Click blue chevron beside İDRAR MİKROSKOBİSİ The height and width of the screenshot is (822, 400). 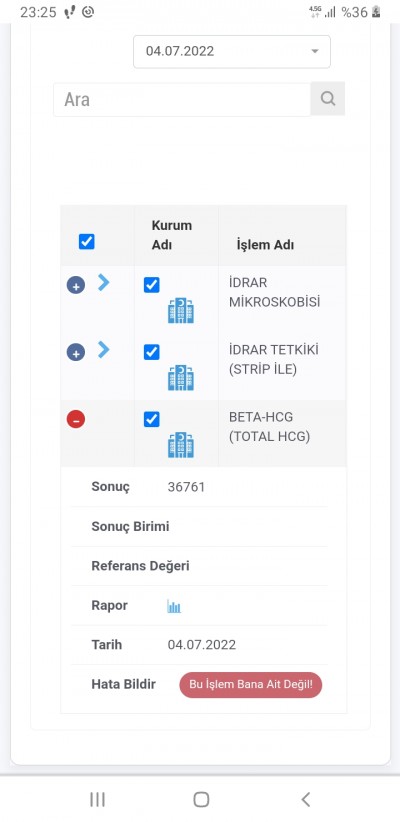(104, 283)
